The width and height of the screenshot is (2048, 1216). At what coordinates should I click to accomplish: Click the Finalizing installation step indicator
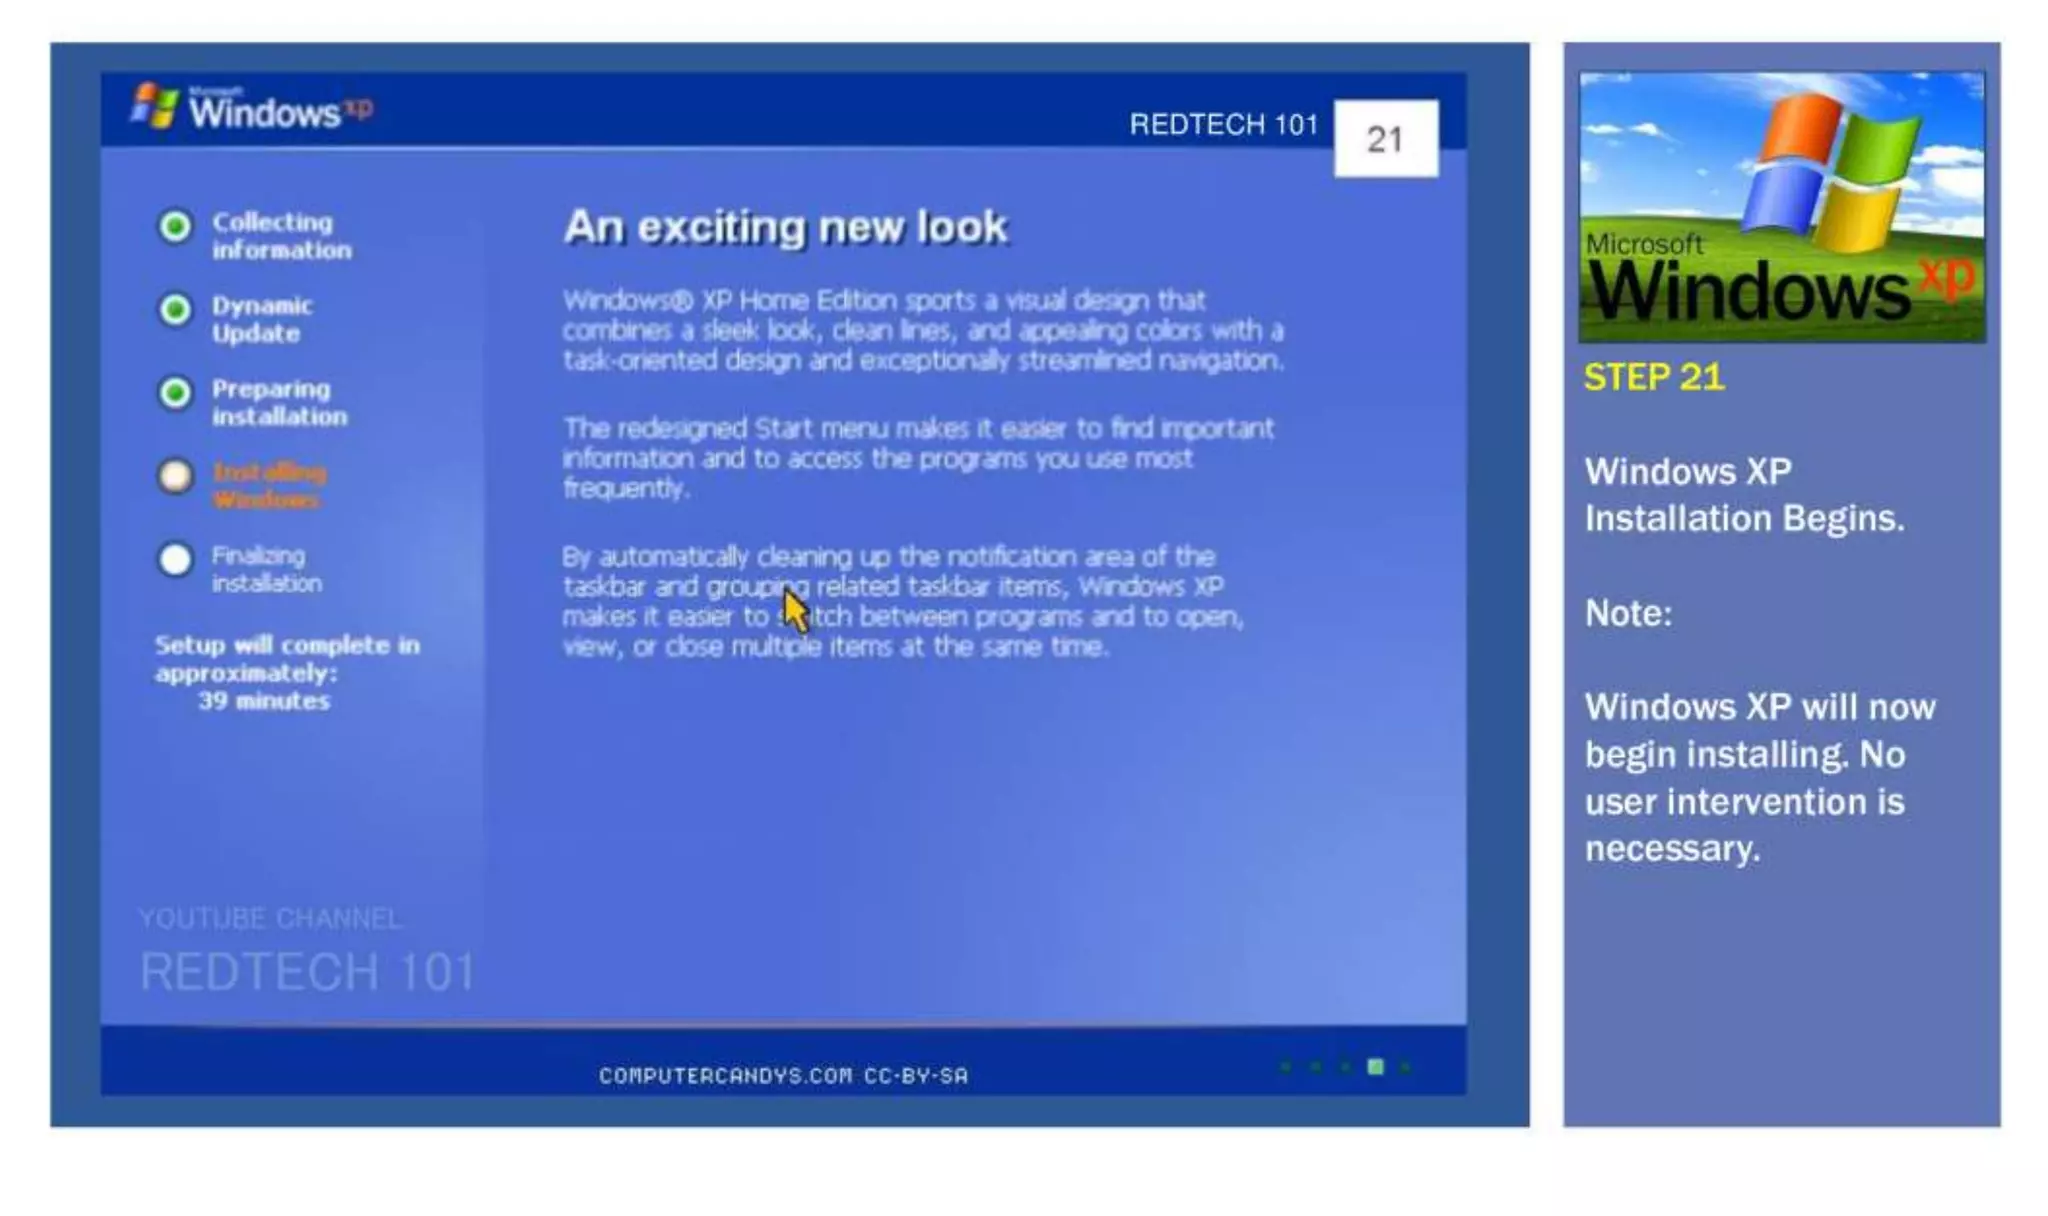tap(176, 559)
